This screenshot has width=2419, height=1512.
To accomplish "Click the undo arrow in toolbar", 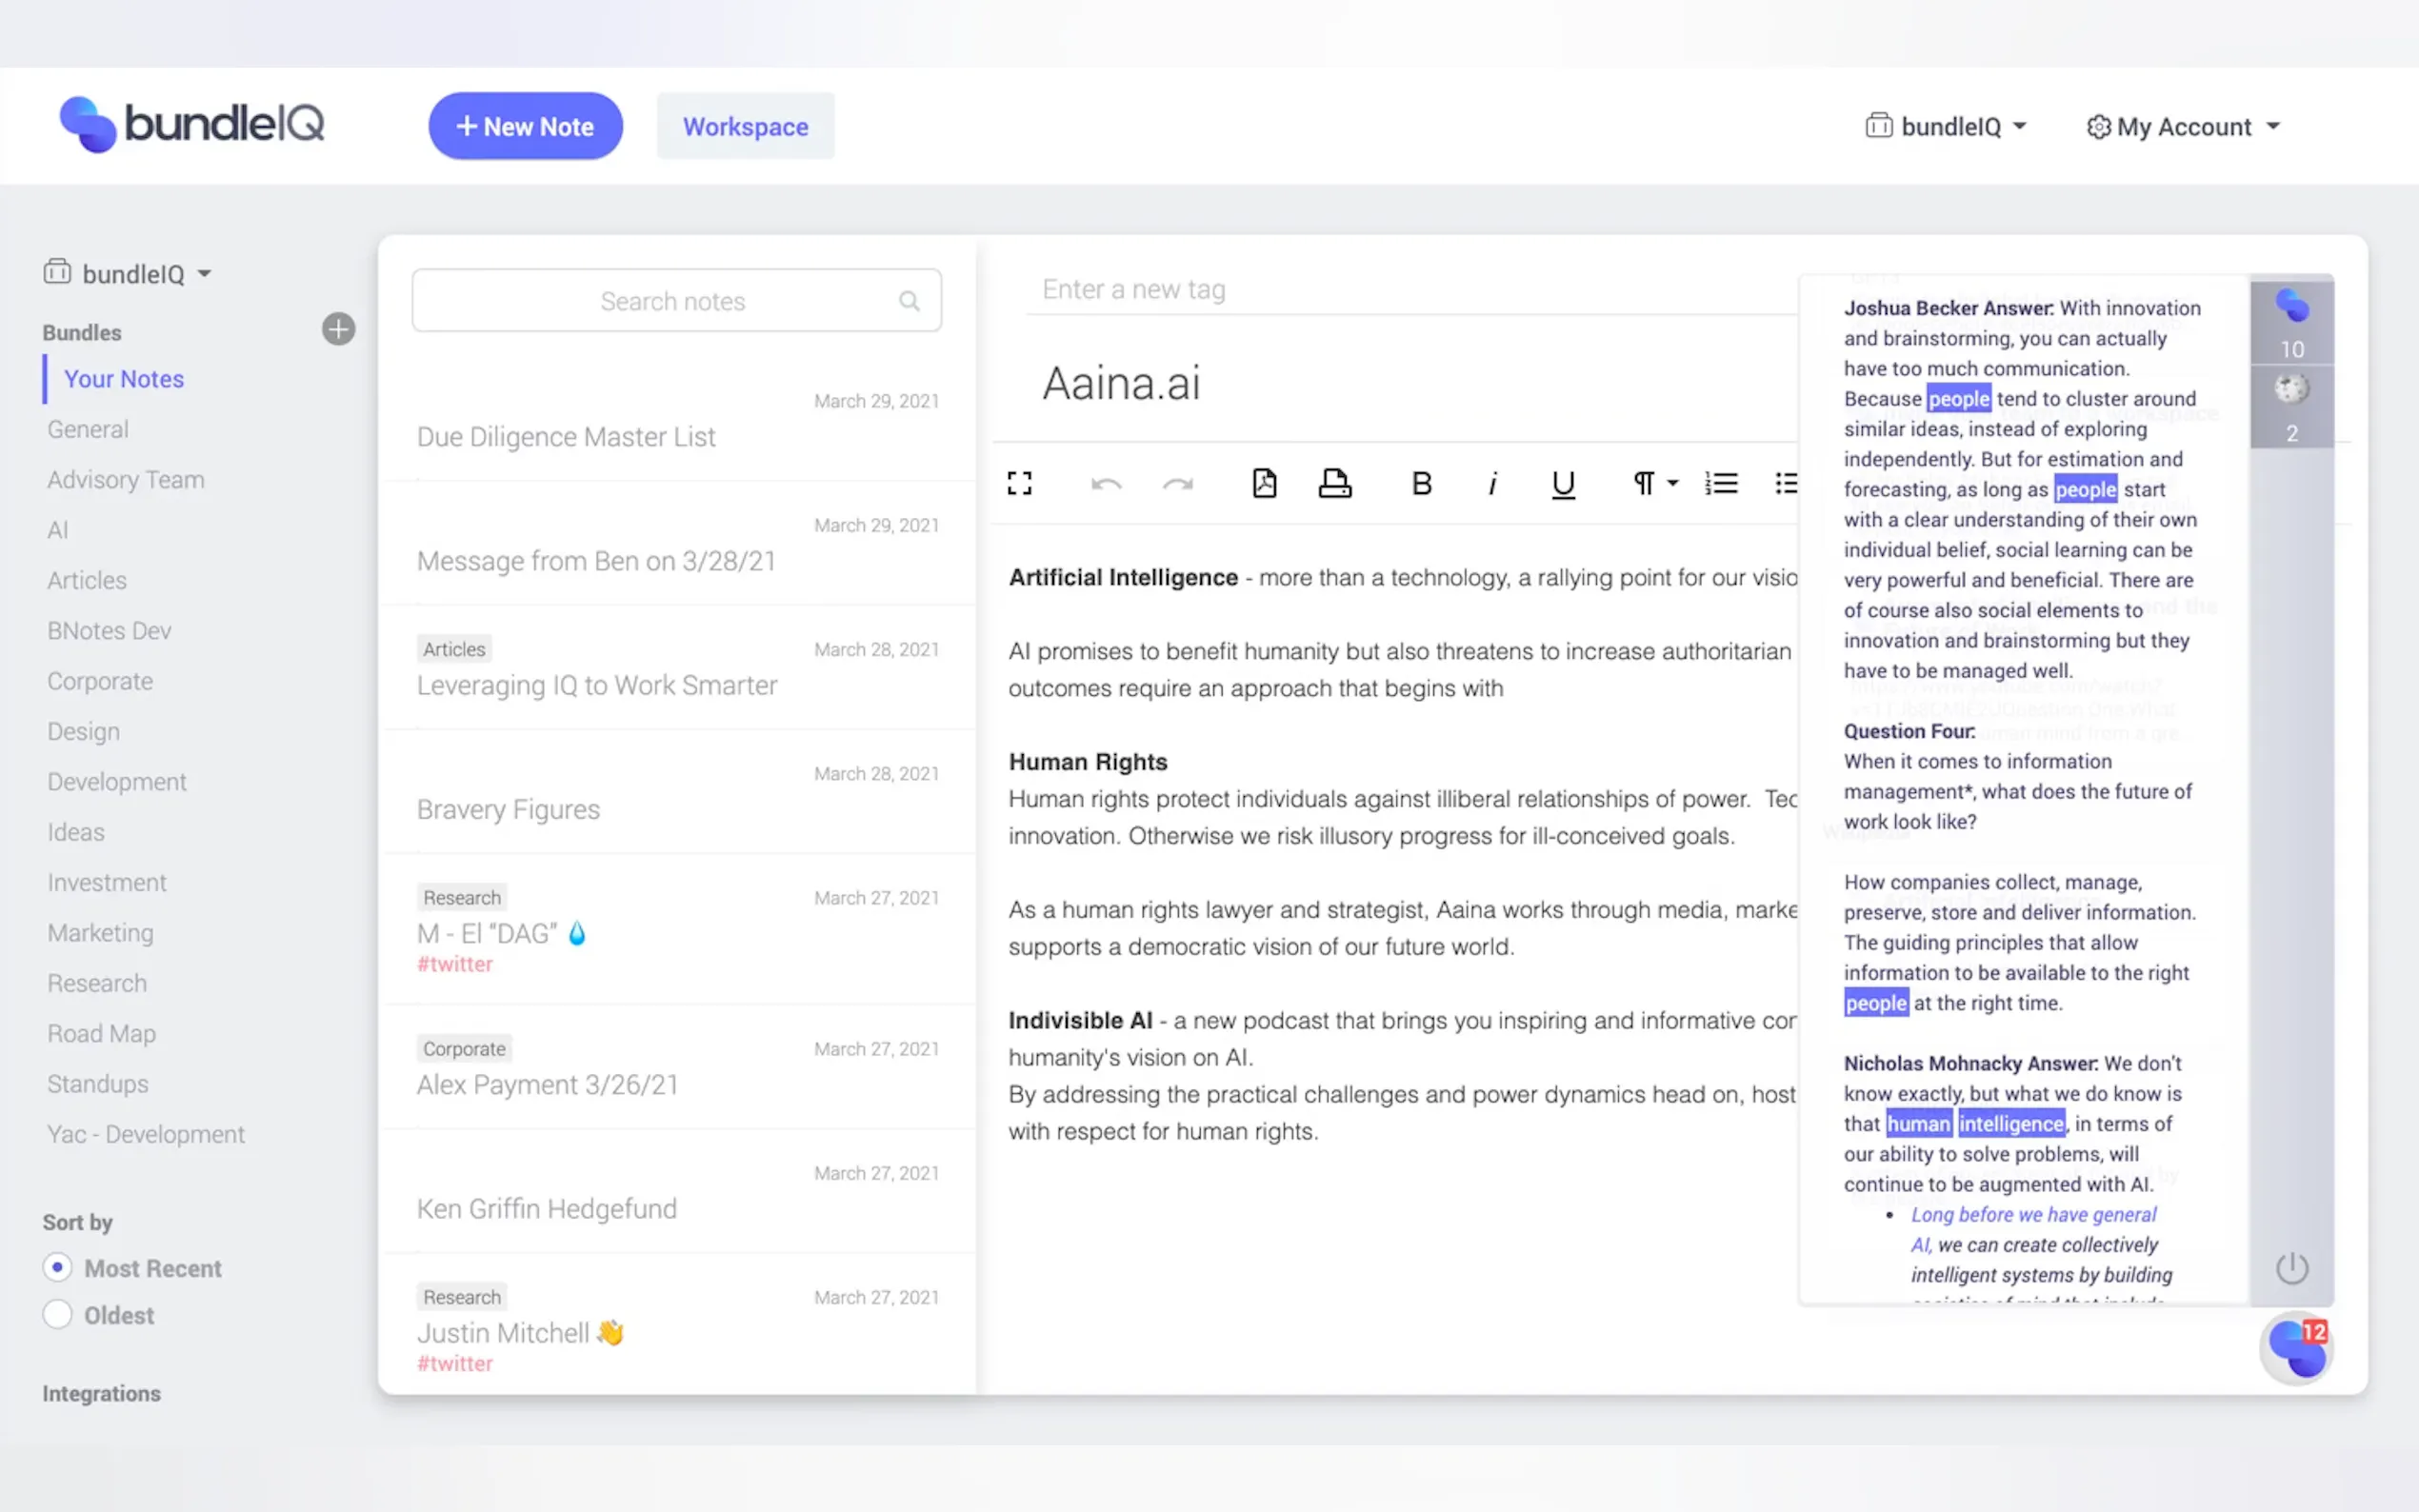I will coord(1106,484).
